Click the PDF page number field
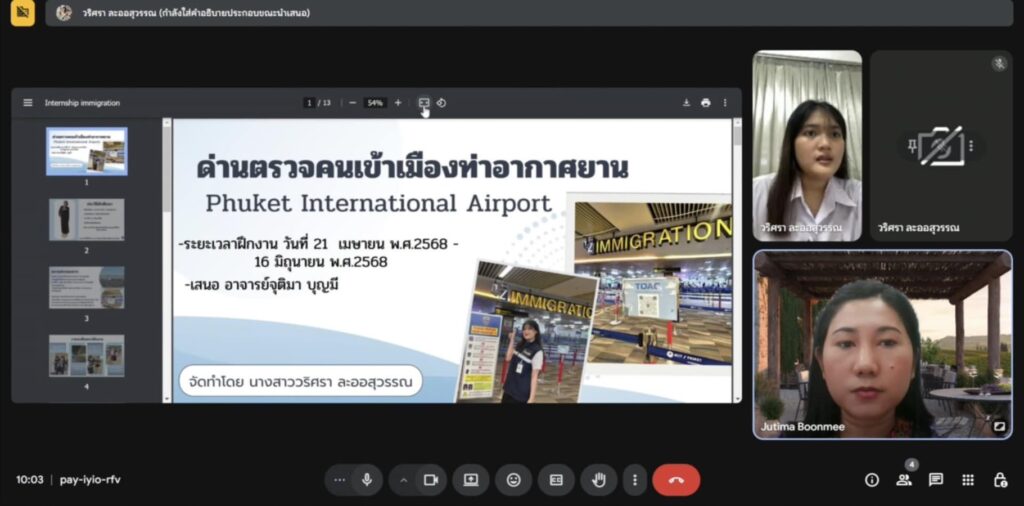 (310, 103)
